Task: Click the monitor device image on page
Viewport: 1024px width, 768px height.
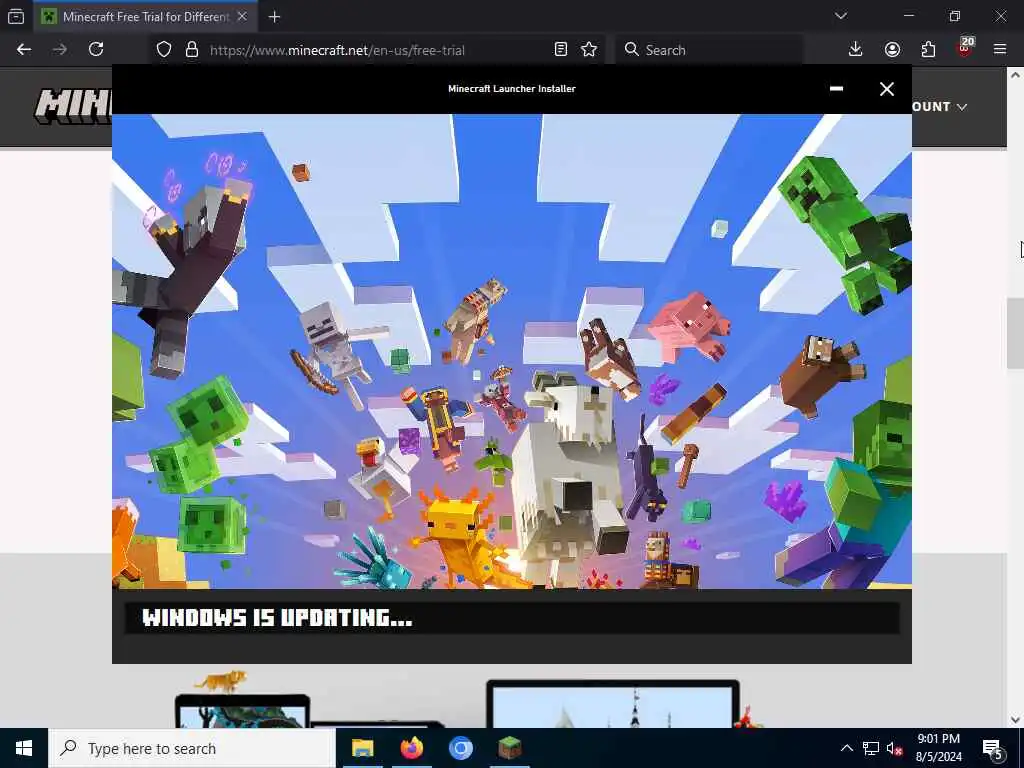Action: tap(613, 704)
